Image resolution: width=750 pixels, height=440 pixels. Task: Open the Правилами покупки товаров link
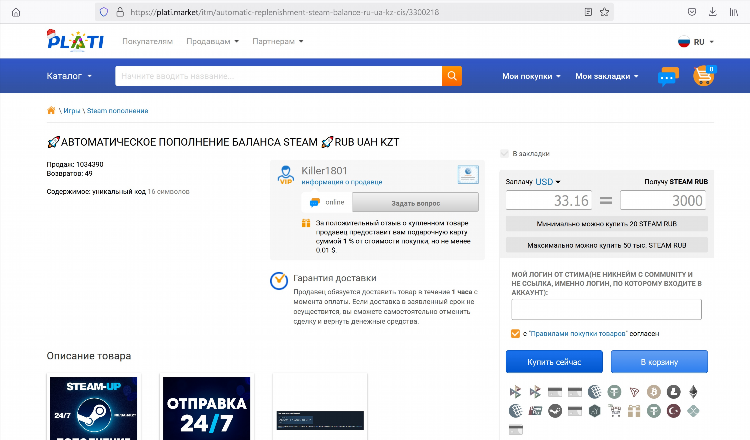pyautogui.click(x=577, y=333)
